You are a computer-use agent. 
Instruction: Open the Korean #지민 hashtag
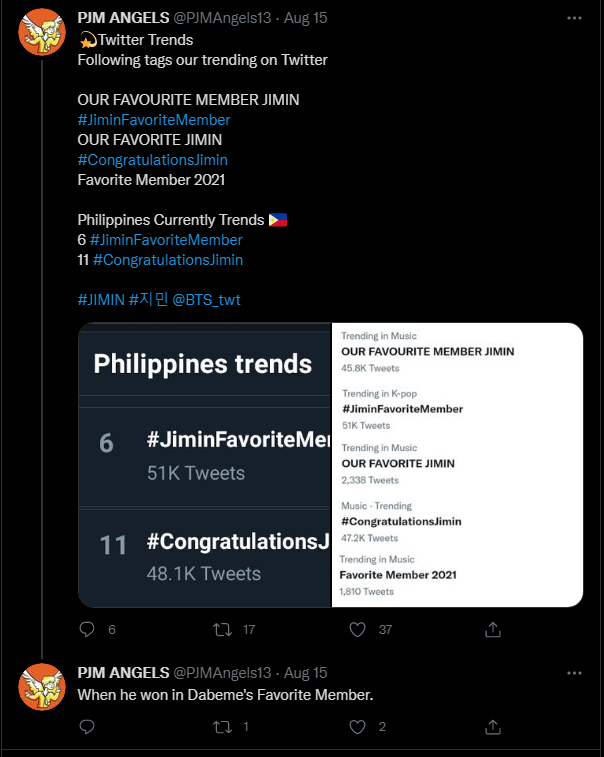(x=148, y=300)
